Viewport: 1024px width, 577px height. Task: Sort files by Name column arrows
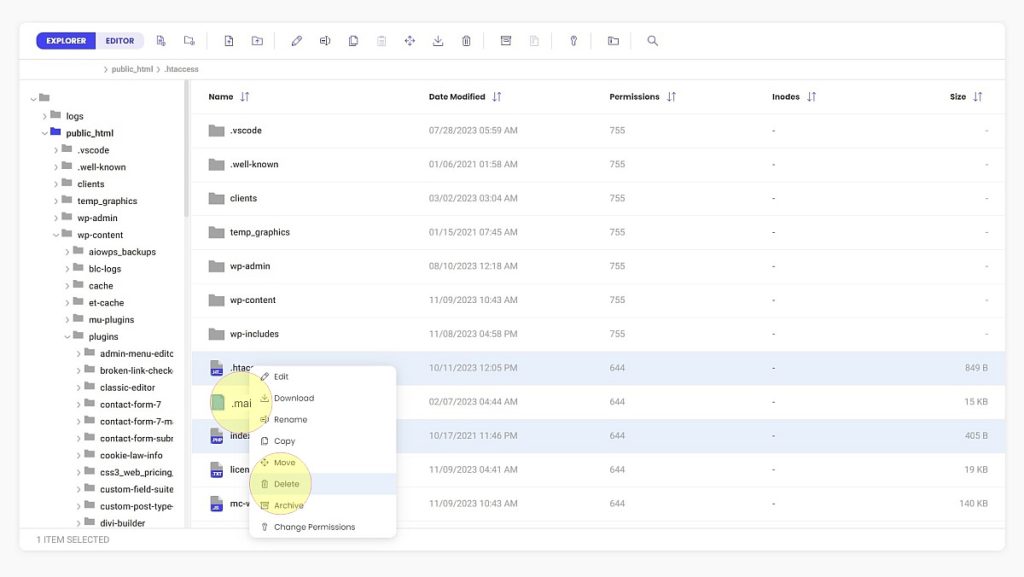[245, 97]
